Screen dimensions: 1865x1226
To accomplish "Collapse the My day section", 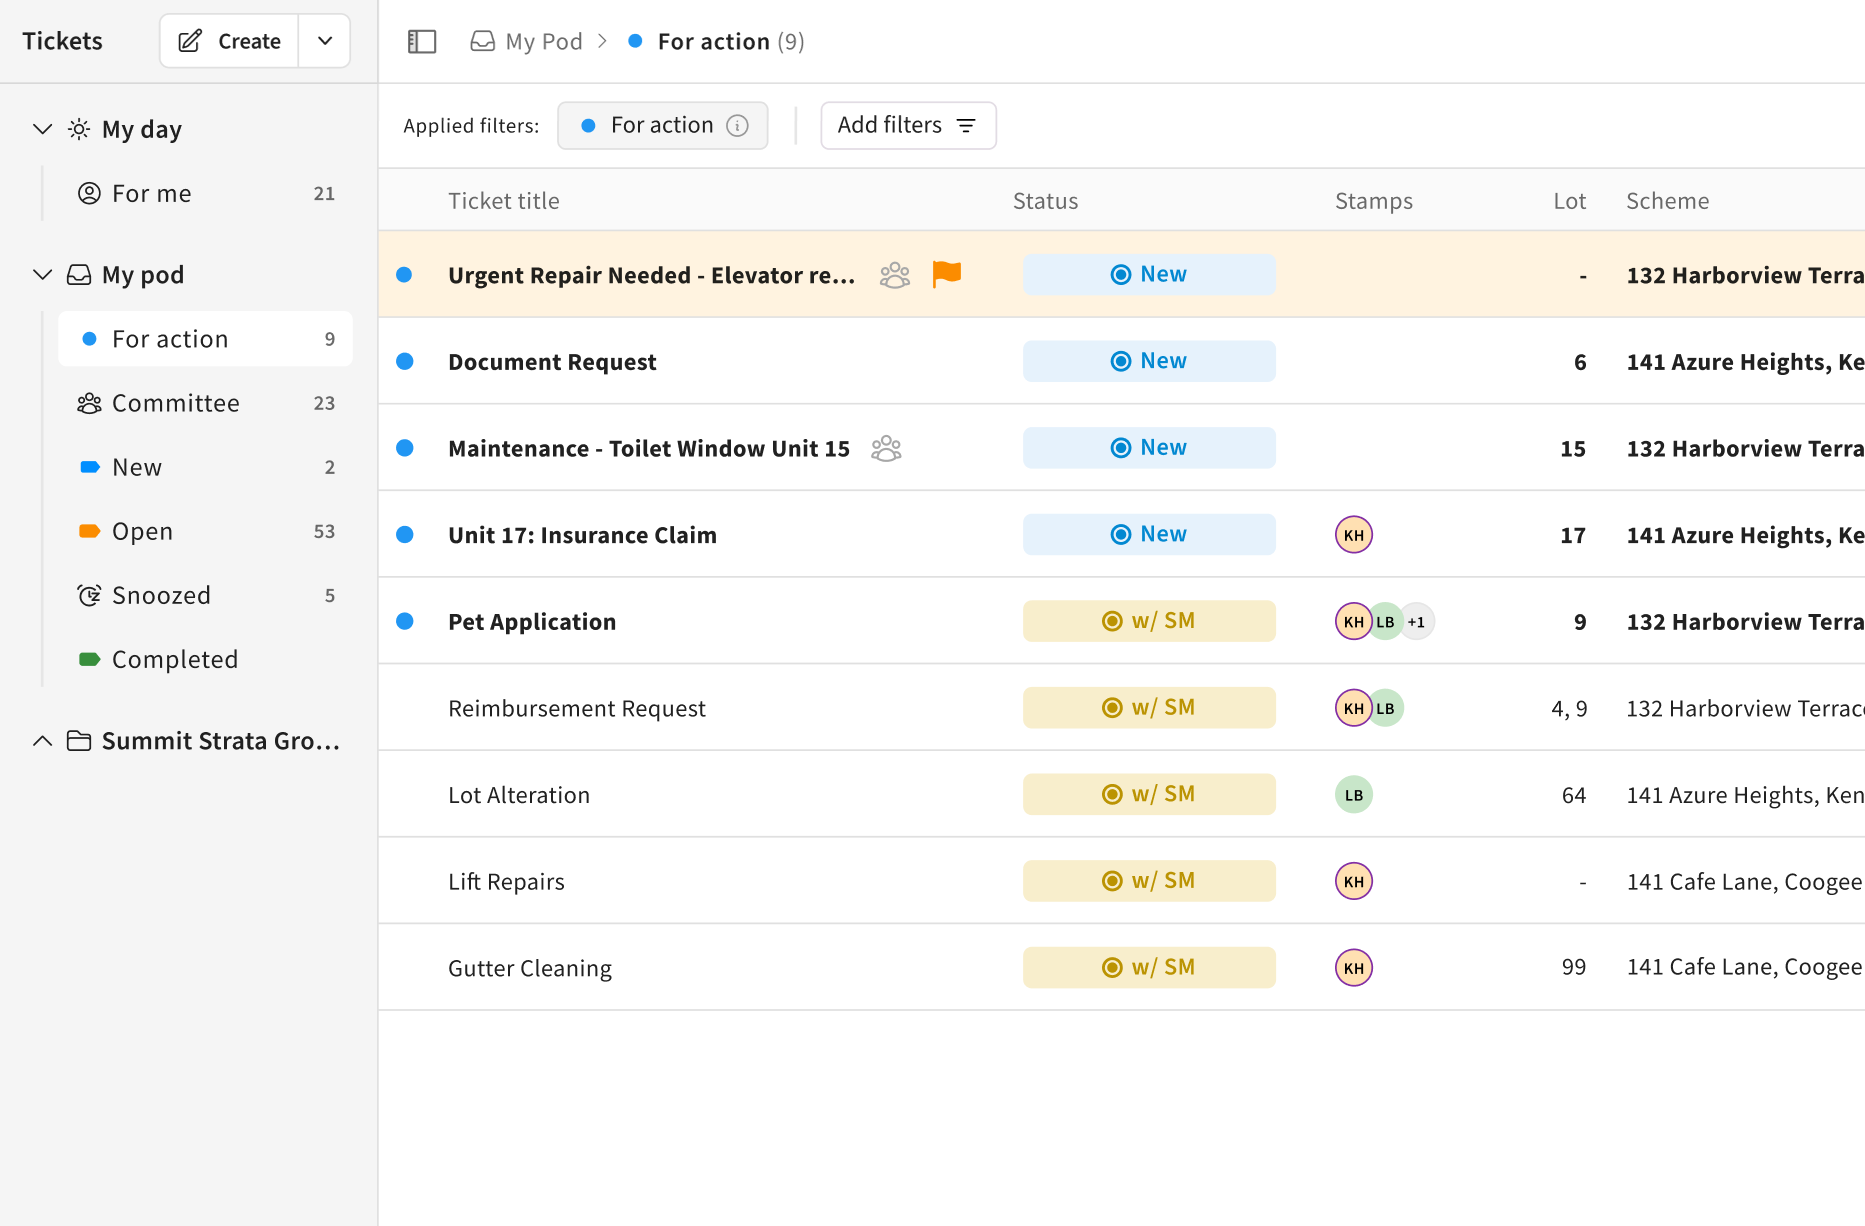I will click(x=42, y=129).
